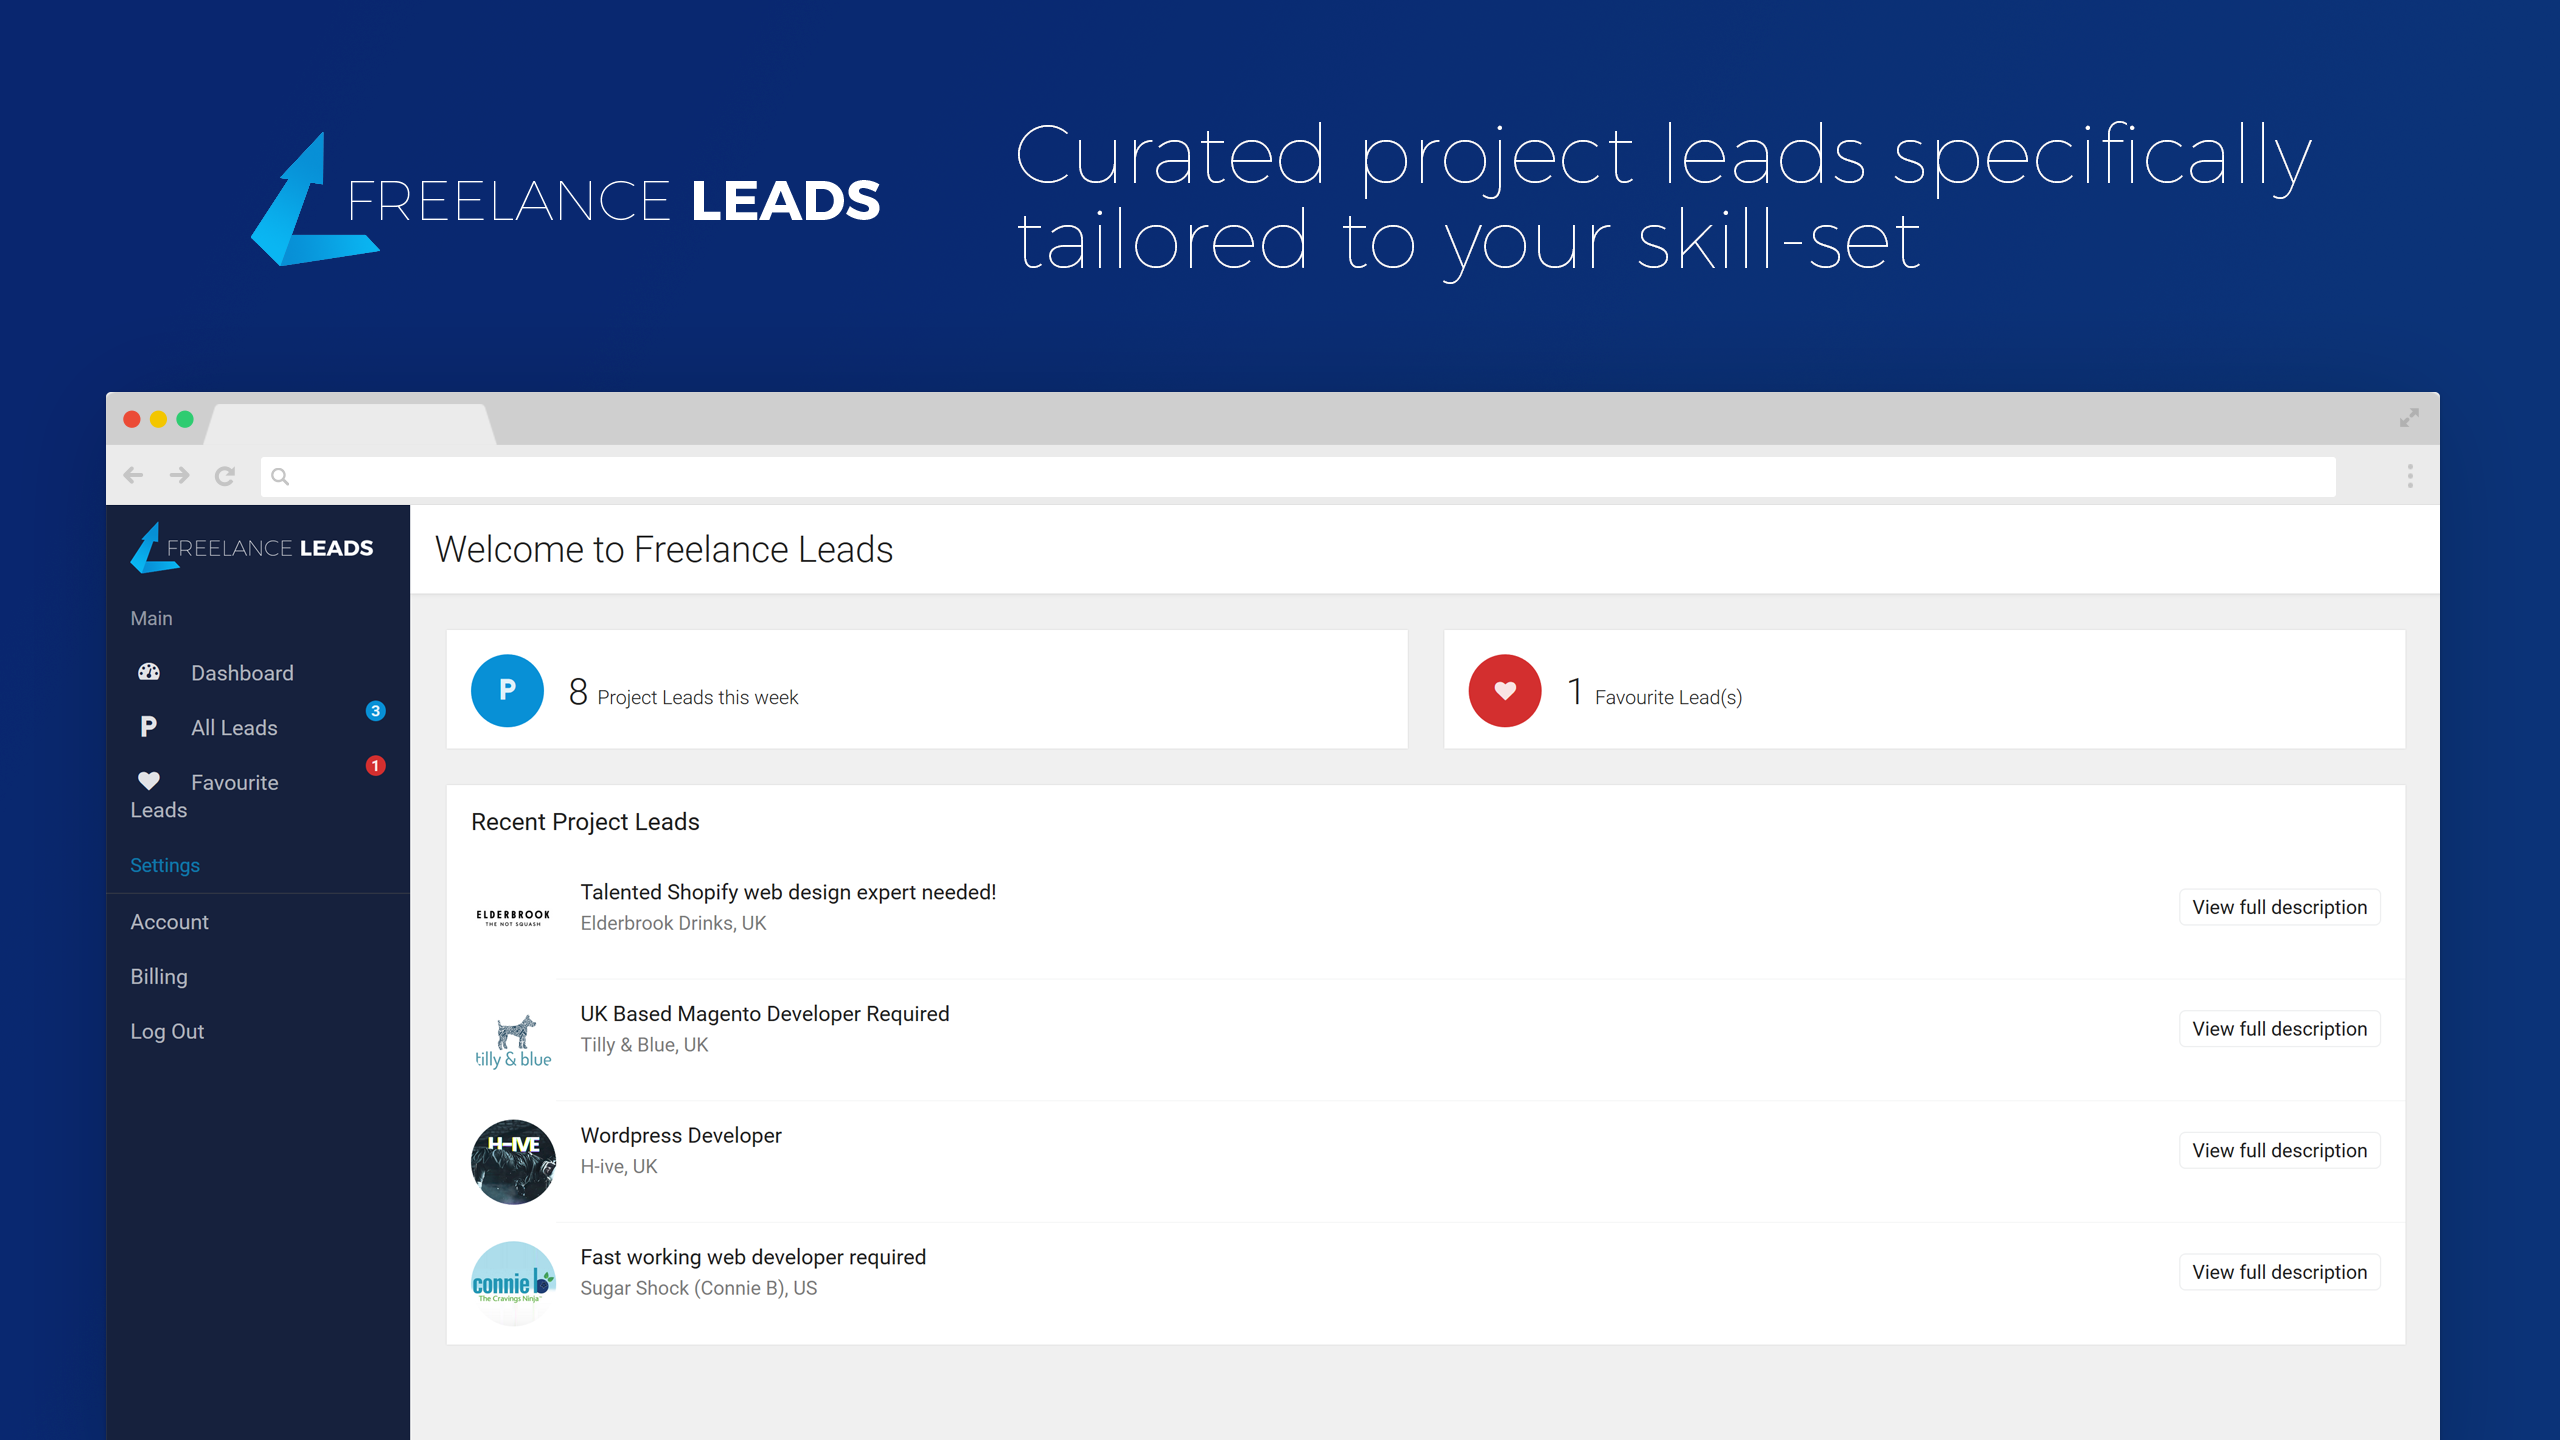Screen dimensions: 2560x1440
Task: Open Favourite Leads in the sidebar
Action: 234,783
